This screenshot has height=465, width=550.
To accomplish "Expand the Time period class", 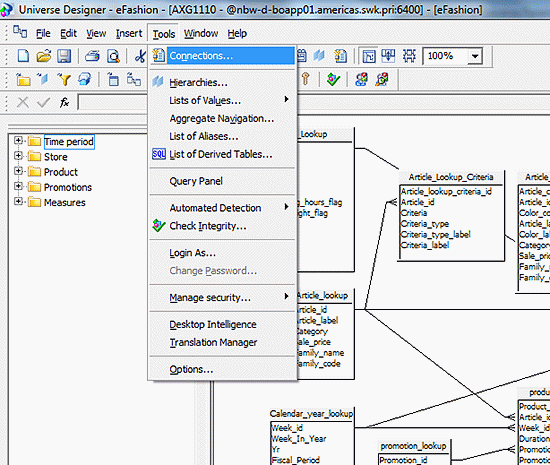I will coord(18,141).
